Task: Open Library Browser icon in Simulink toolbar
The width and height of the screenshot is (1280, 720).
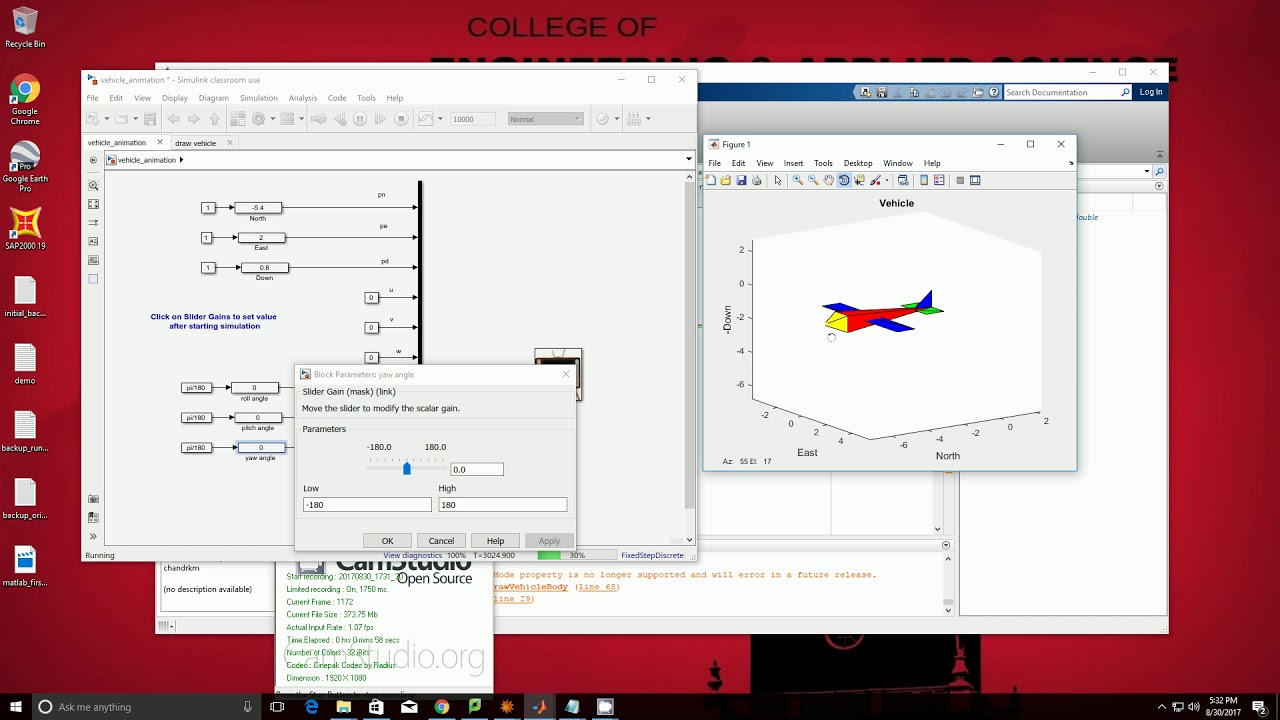Action: [x=238, y=118]
